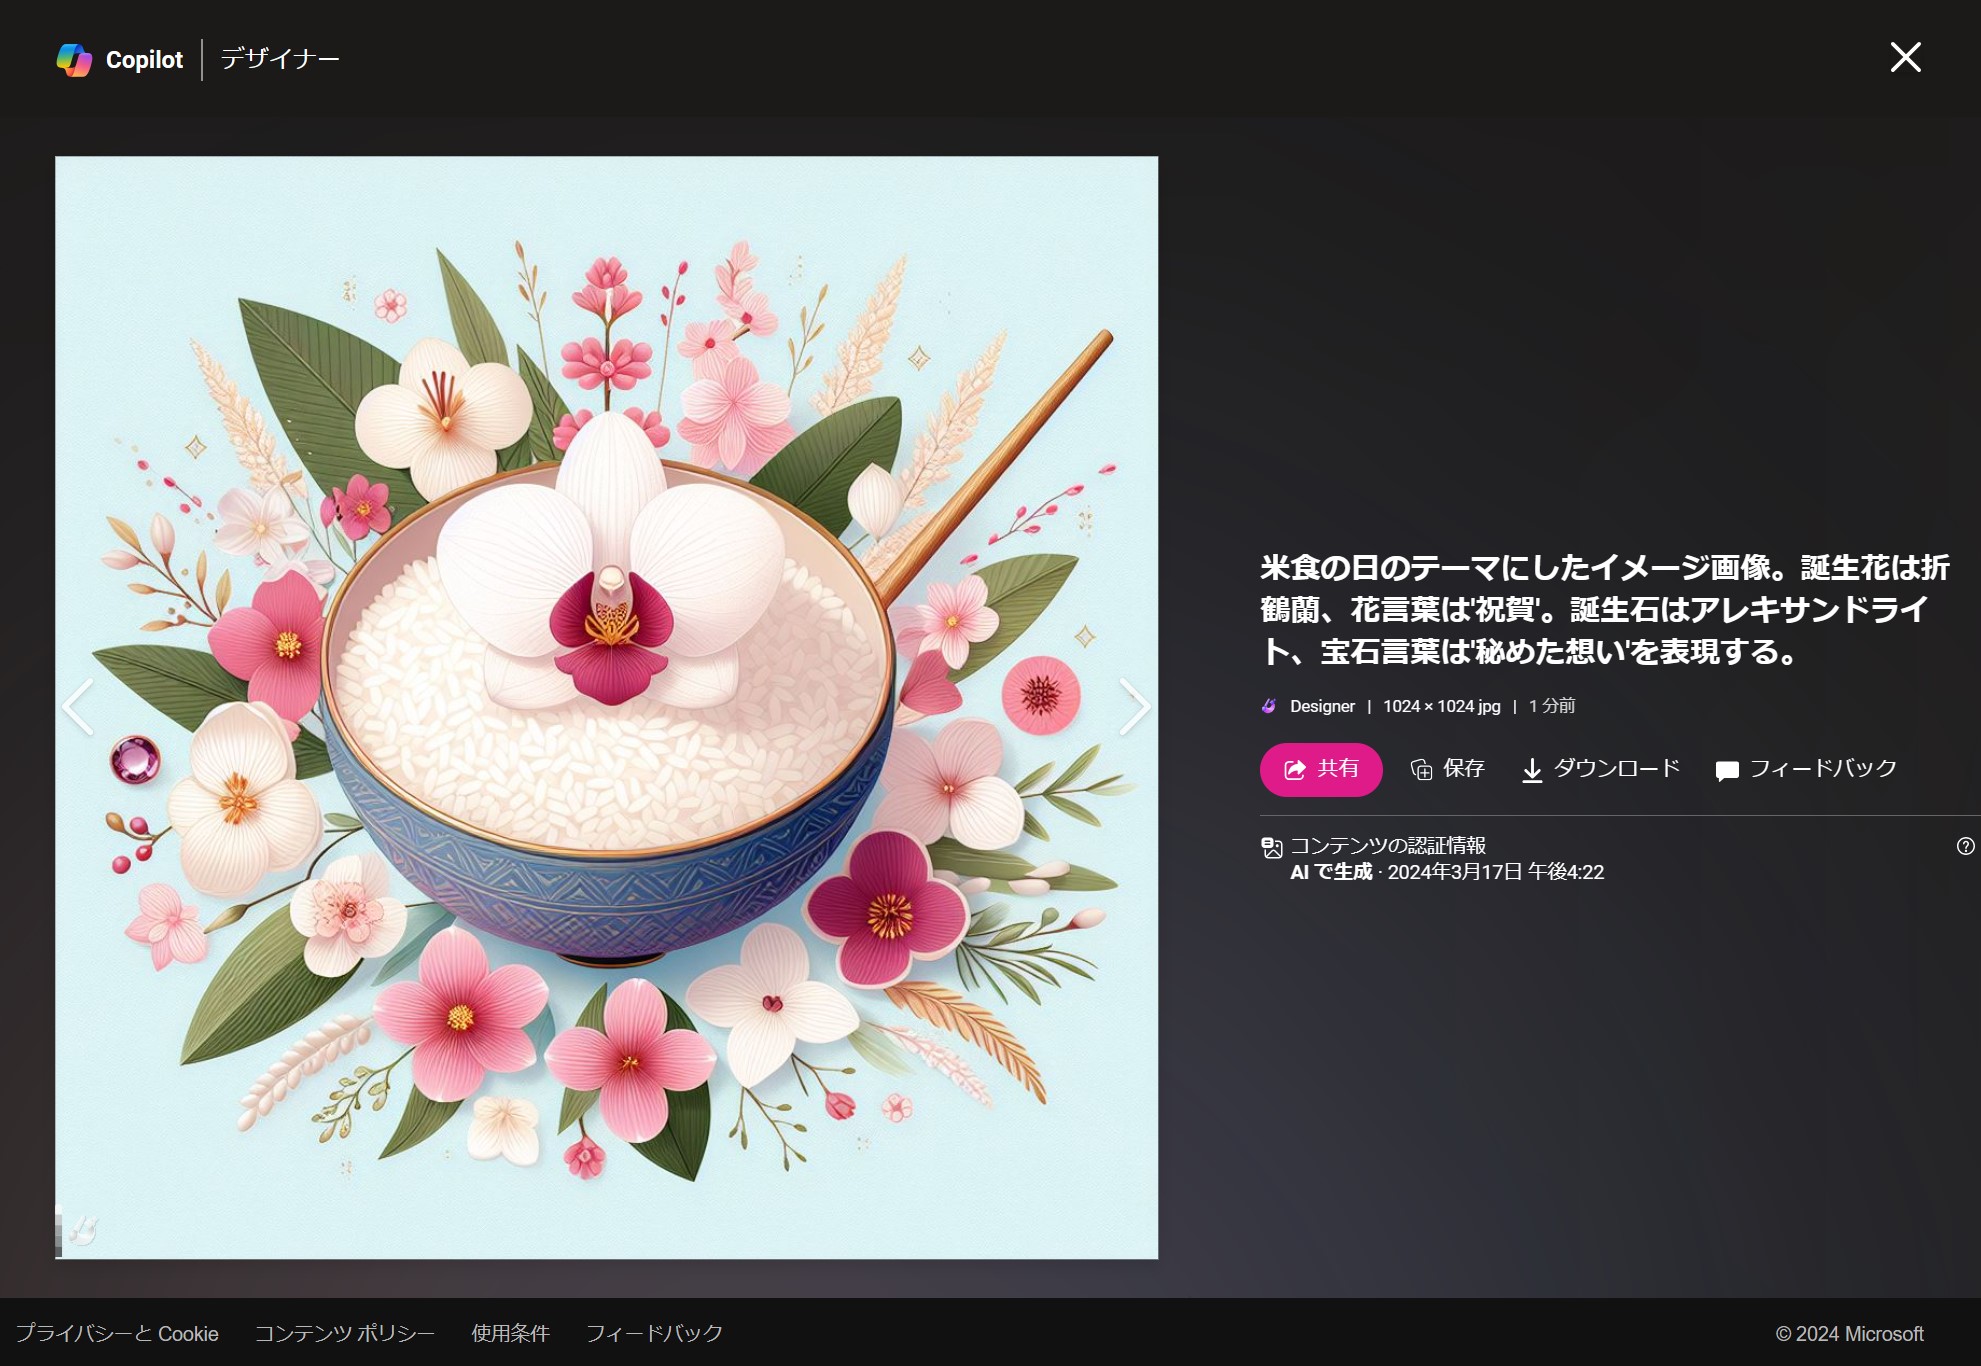The width and height of the screenshot is (1981, 1366).
Task: Open コンテンツ ポリシー footer link
Action: click(x=344, y=1333)
